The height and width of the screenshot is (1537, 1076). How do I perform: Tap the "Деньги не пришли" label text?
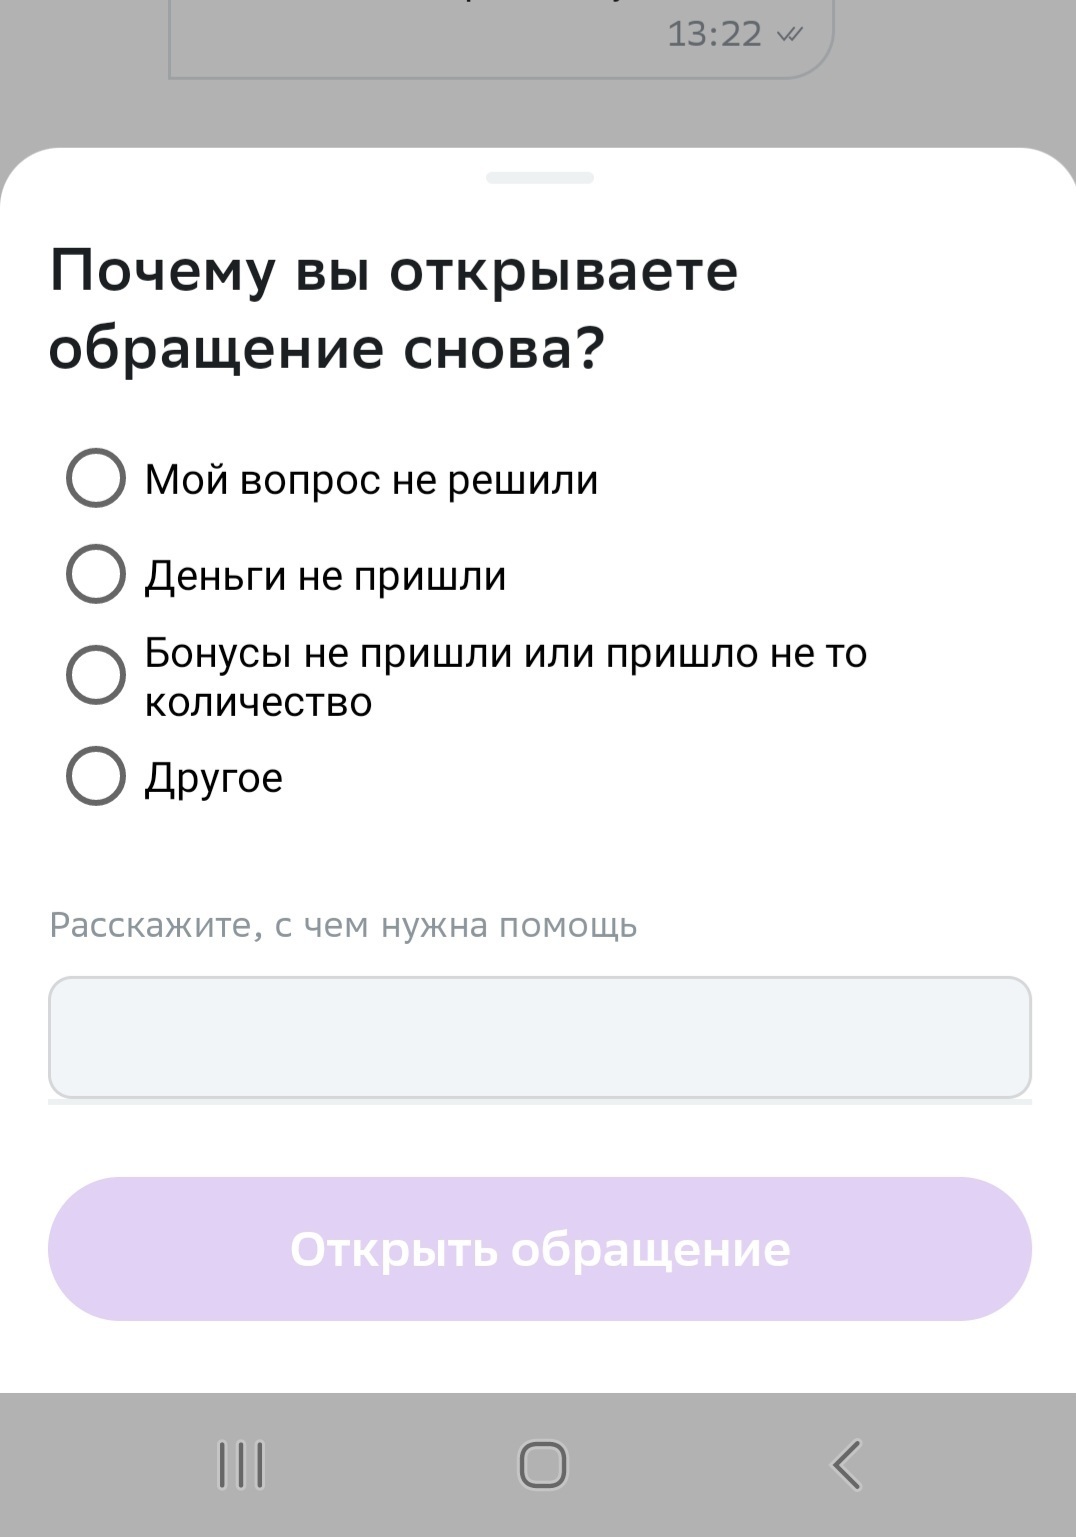click(x=325, y=576)
